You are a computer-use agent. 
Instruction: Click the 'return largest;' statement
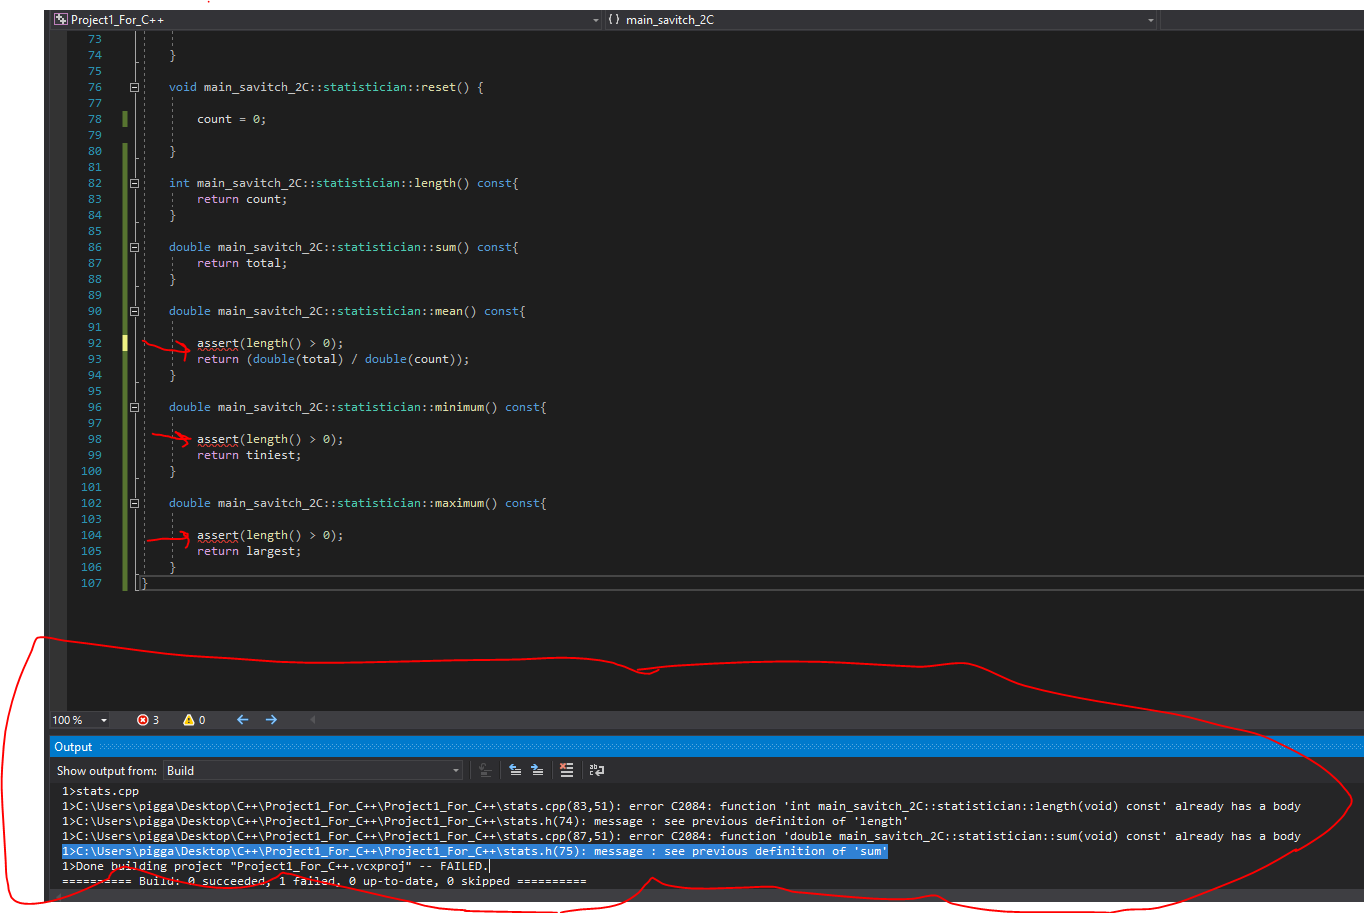tap(249, 551)
